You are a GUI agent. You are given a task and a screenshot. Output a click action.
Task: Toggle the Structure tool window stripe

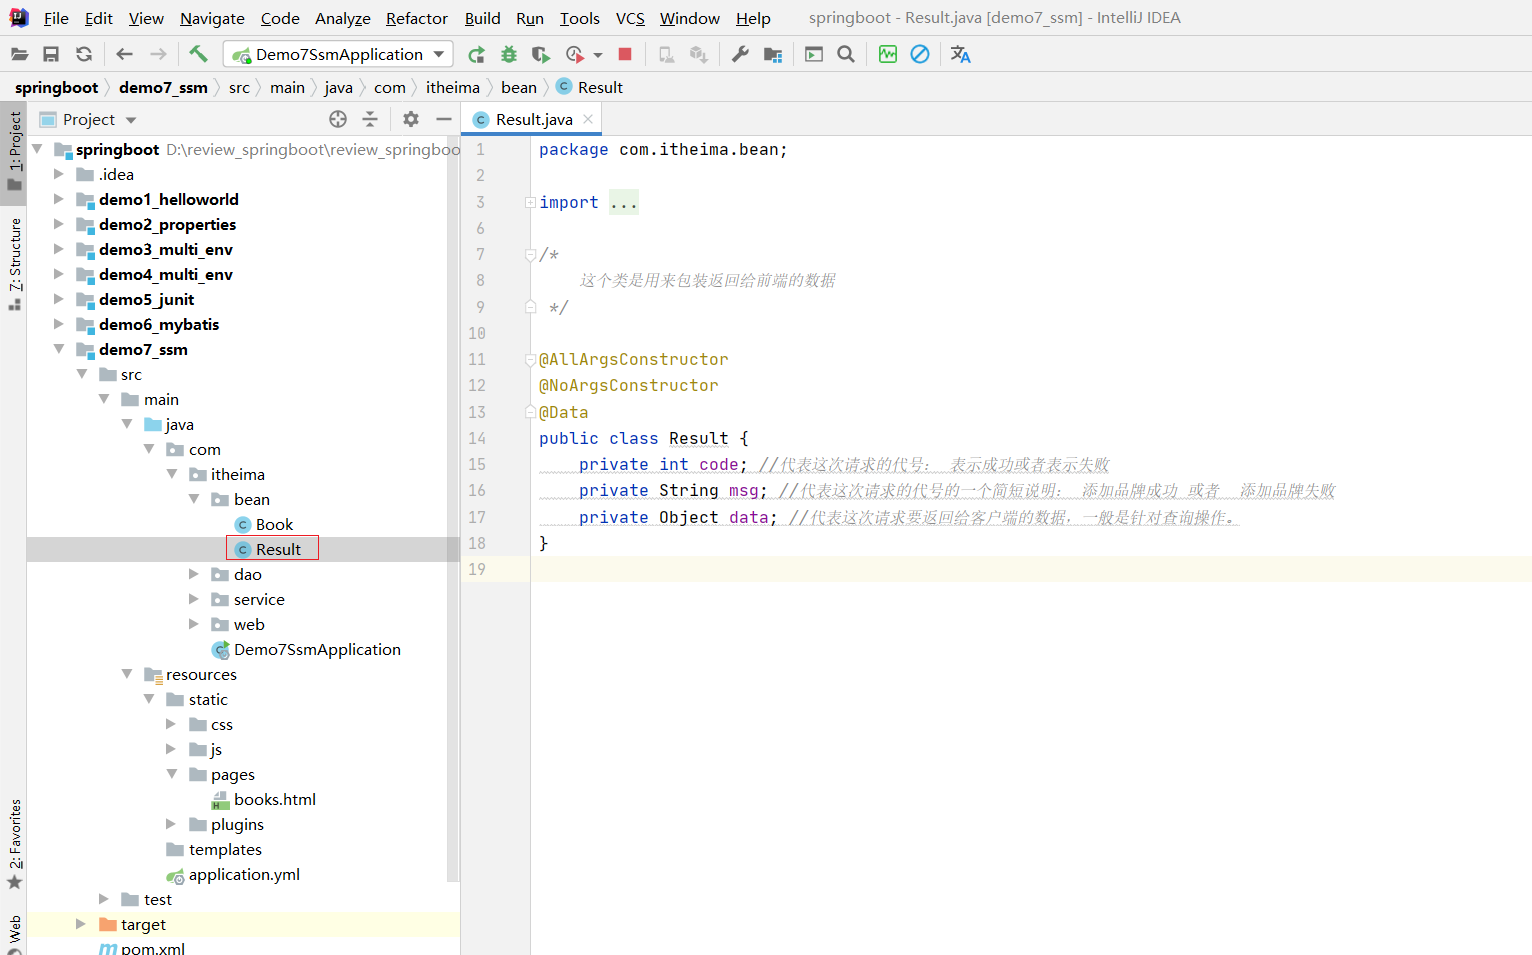pos(14,262)
